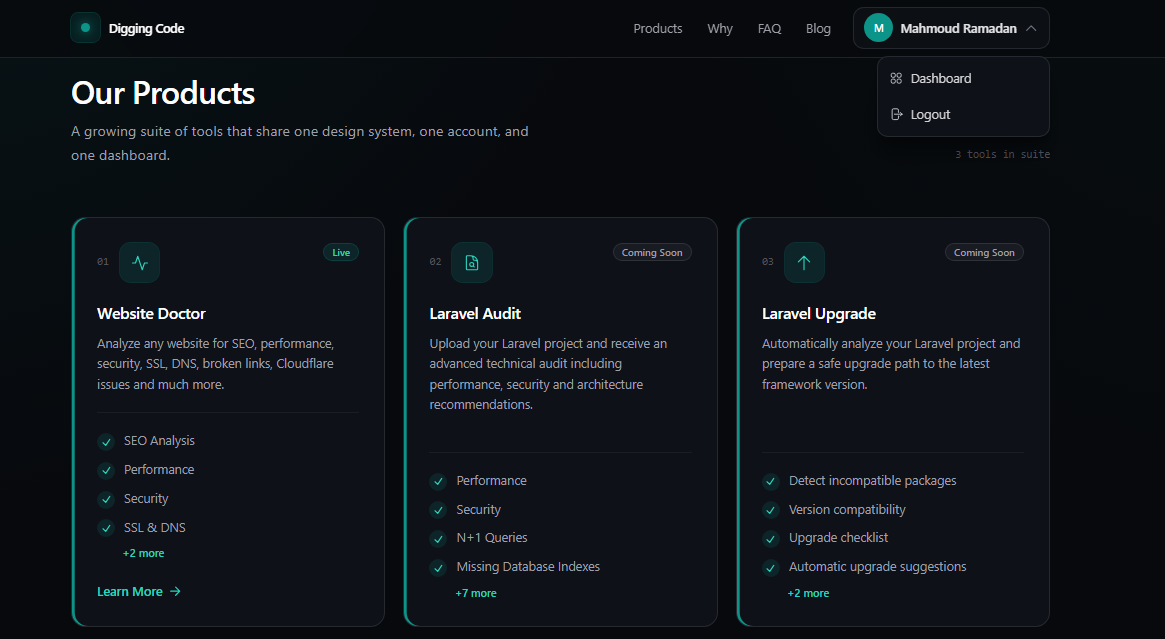Click the check icon beside SSL & DNS

pyautogui.click(x=106, y=528)
